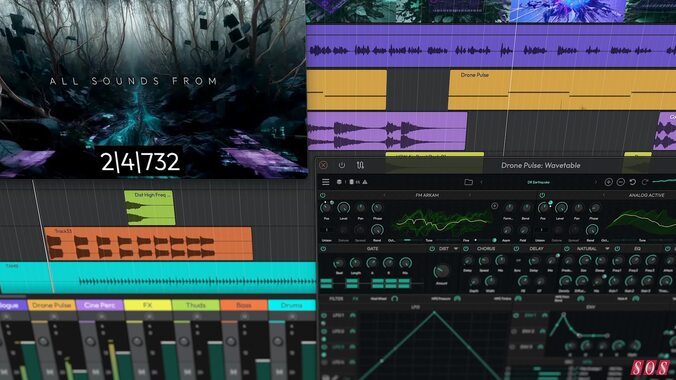Viewport: 676px width, 380px height.
Task: Click the Distortion Amount knob
Action: (441, 271)
